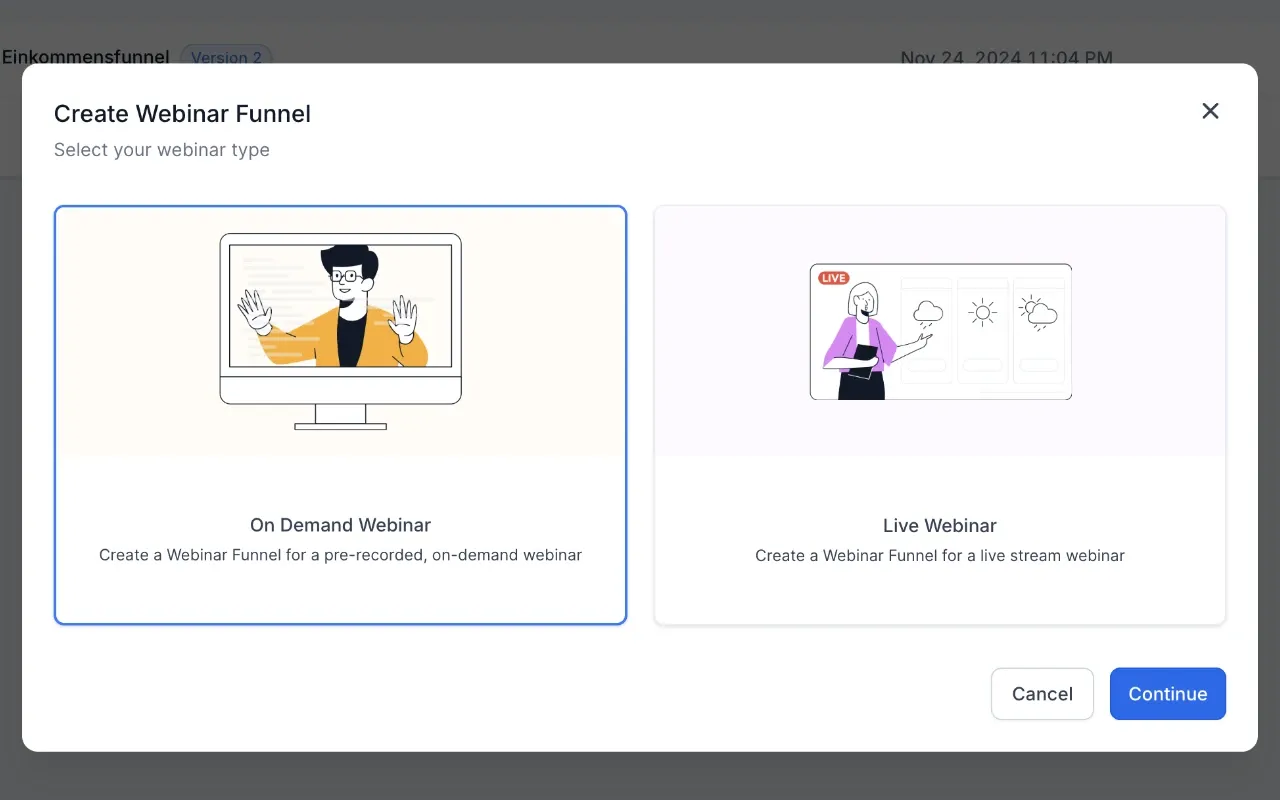1280x800 pixels.
Task: Open the Version 2 badge dropdown
Action: (x=227, y=57)
